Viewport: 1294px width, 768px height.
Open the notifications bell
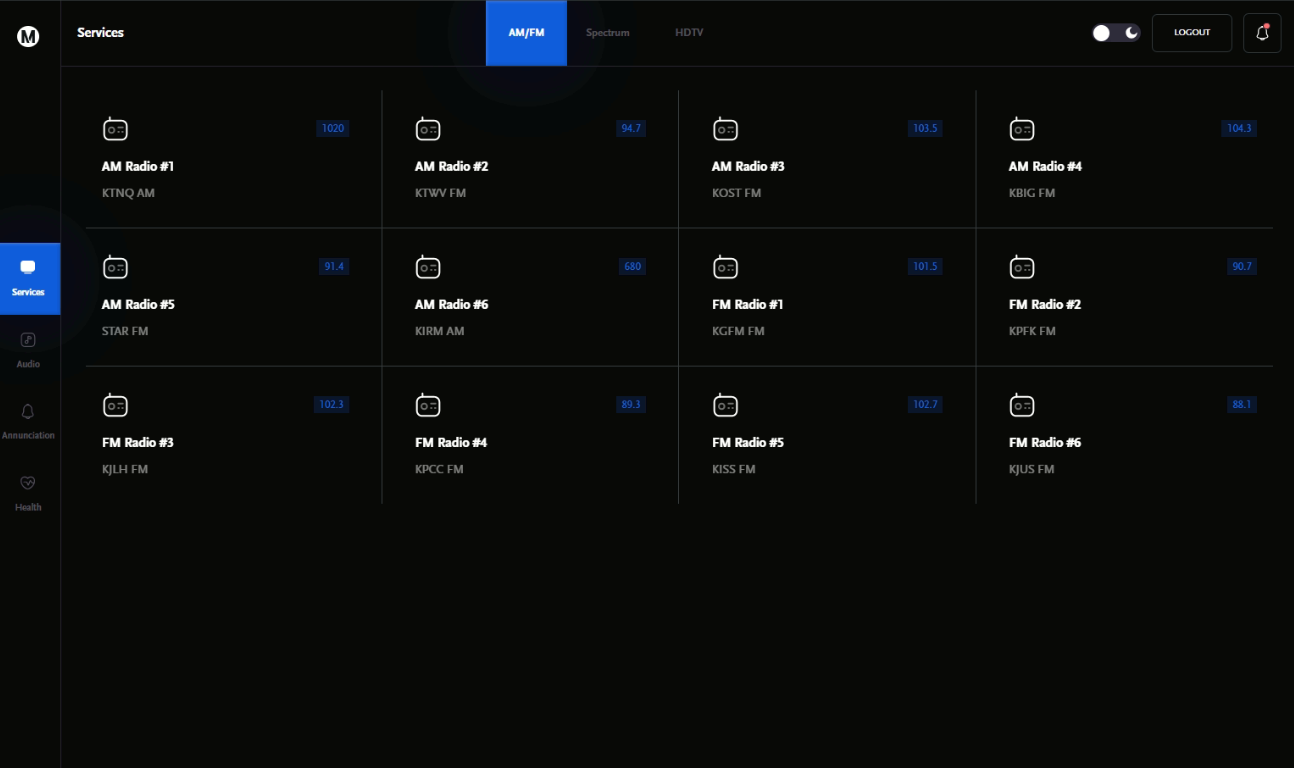click(x=1262, y=33)
